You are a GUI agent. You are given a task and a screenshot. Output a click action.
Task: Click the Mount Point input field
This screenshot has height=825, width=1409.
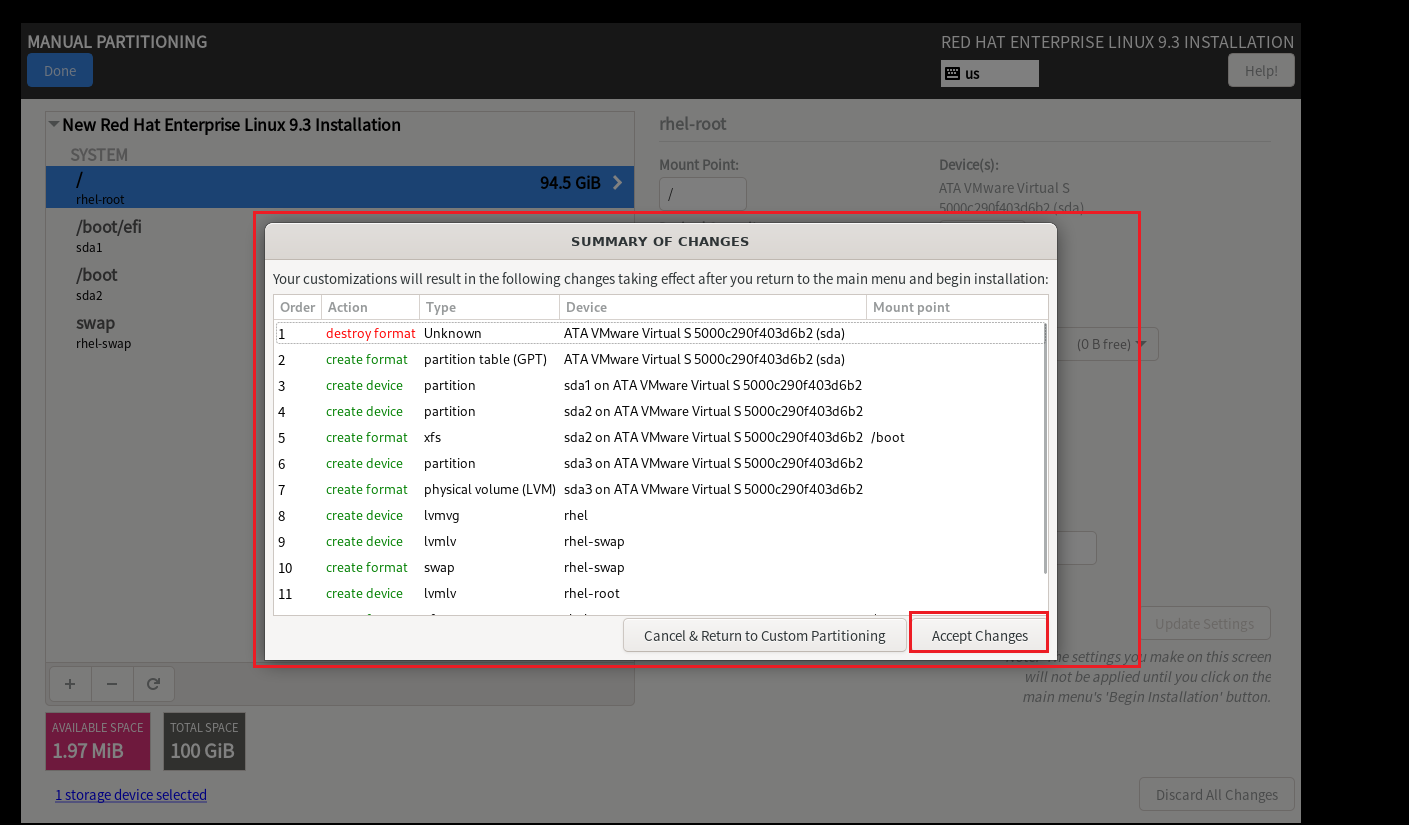coord(703,194)
